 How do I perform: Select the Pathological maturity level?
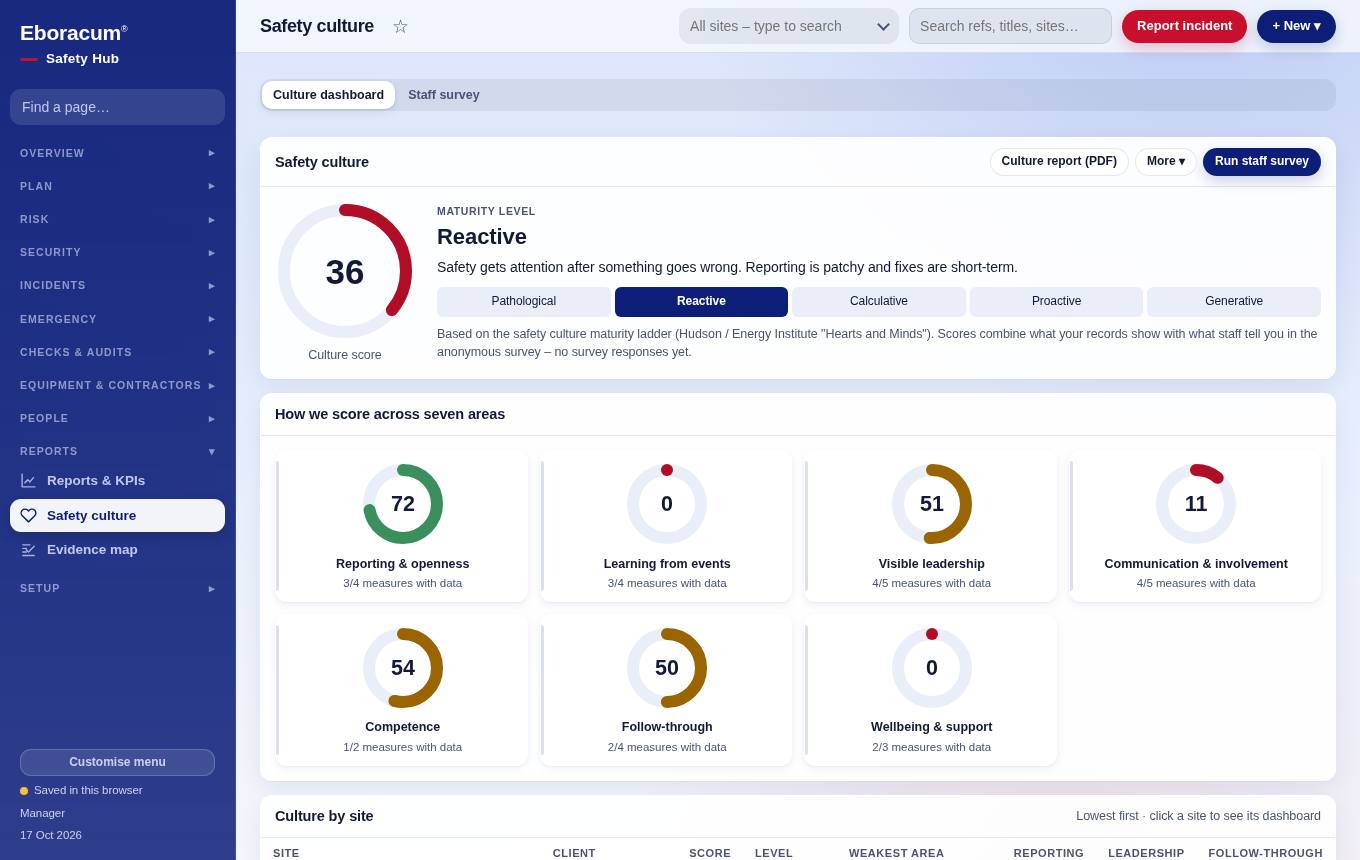point(524,302)
